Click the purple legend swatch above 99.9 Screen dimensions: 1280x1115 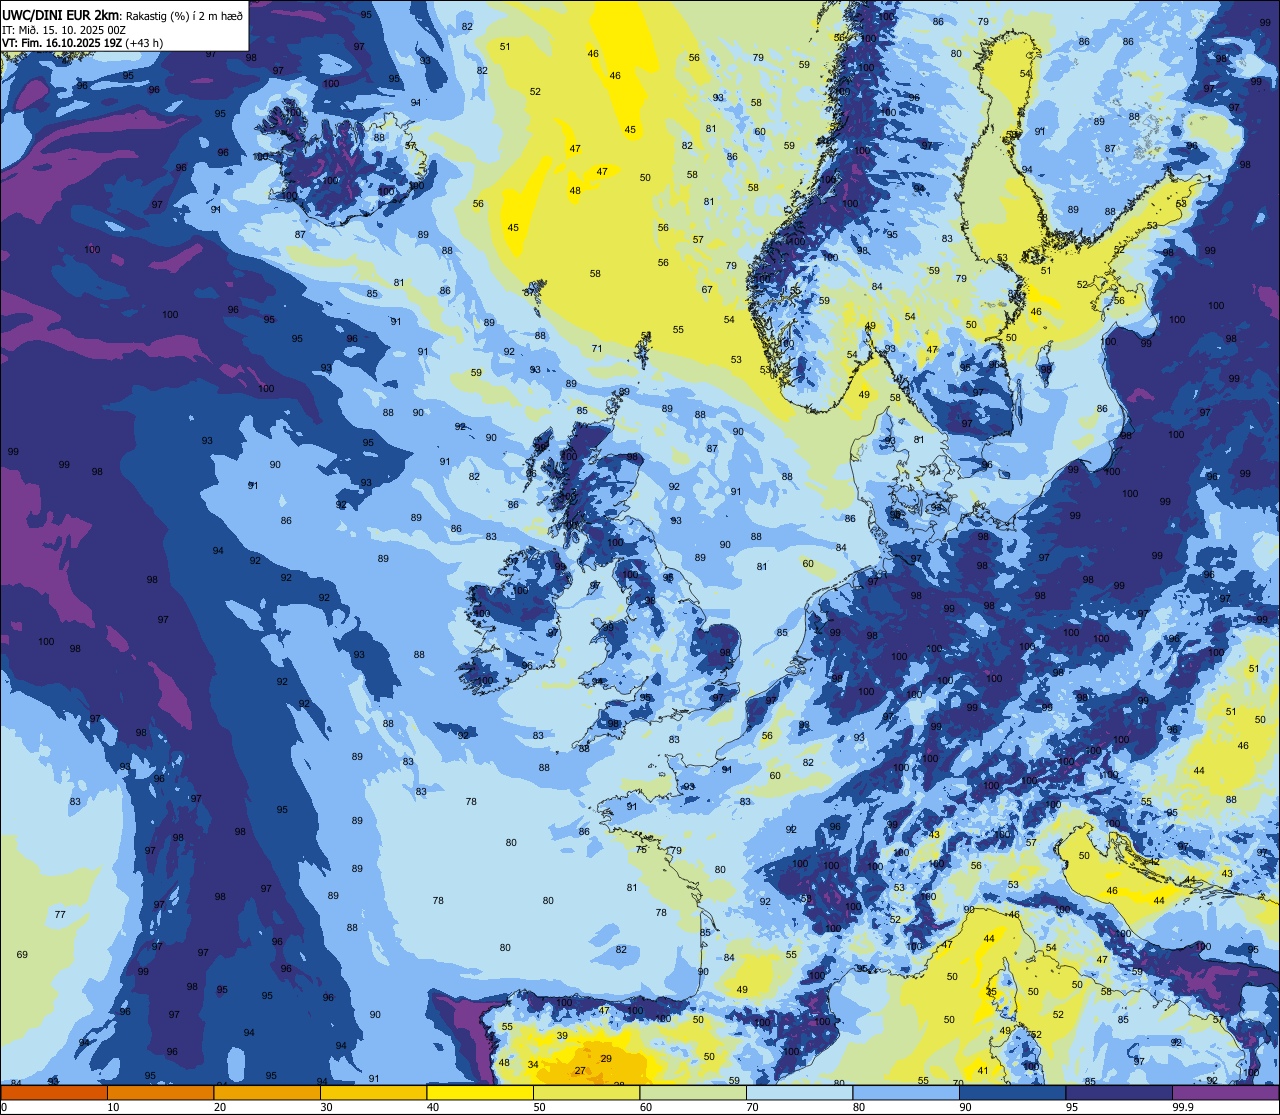(1226, 1092)
